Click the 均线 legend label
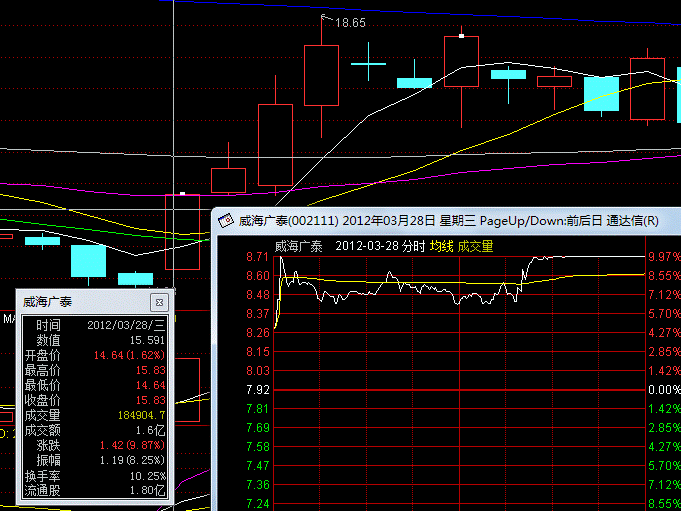681x511 pixels. coord(441,246)
